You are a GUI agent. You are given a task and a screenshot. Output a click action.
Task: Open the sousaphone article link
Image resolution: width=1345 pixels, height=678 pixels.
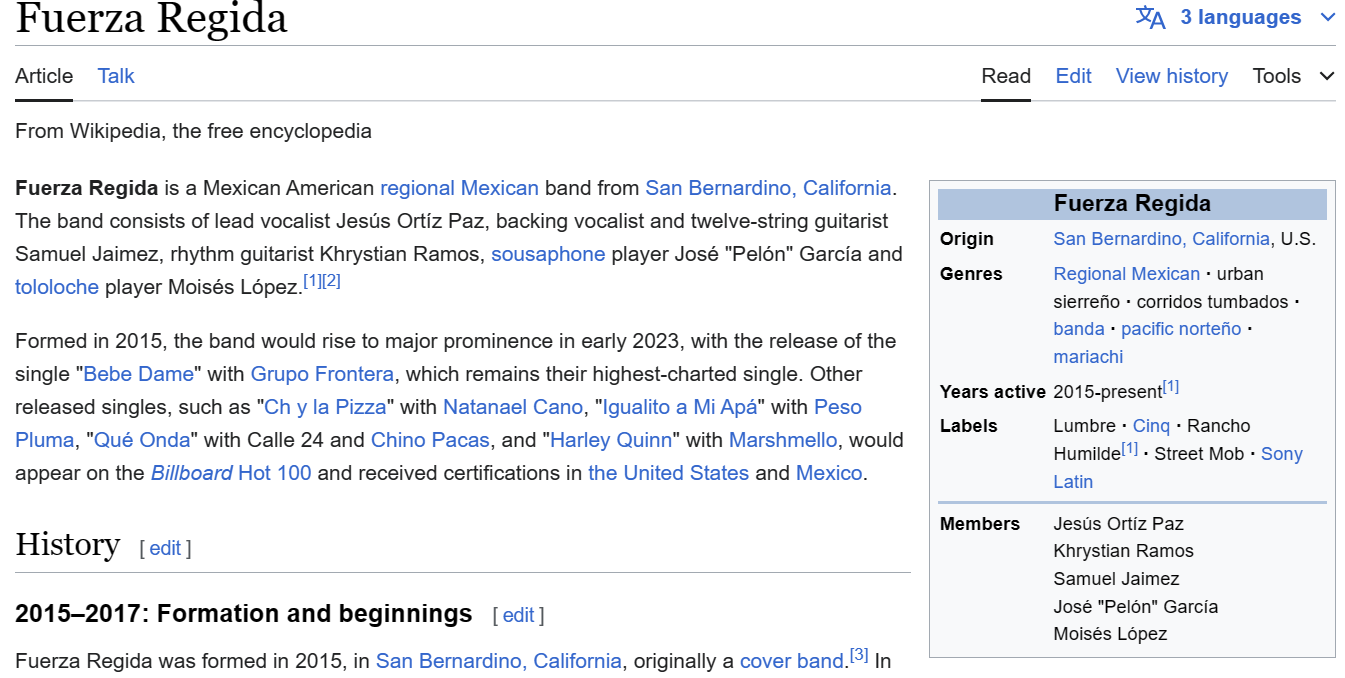548,254
